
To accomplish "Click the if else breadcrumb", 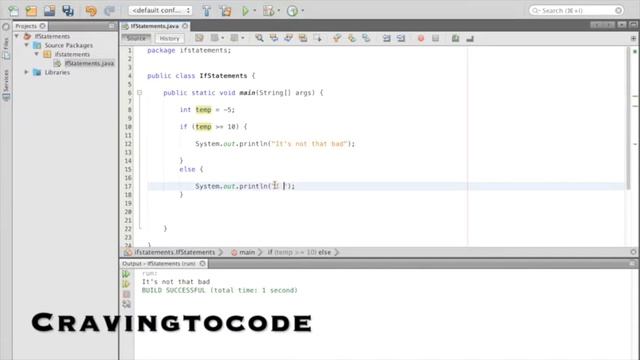I will point(299,252).
